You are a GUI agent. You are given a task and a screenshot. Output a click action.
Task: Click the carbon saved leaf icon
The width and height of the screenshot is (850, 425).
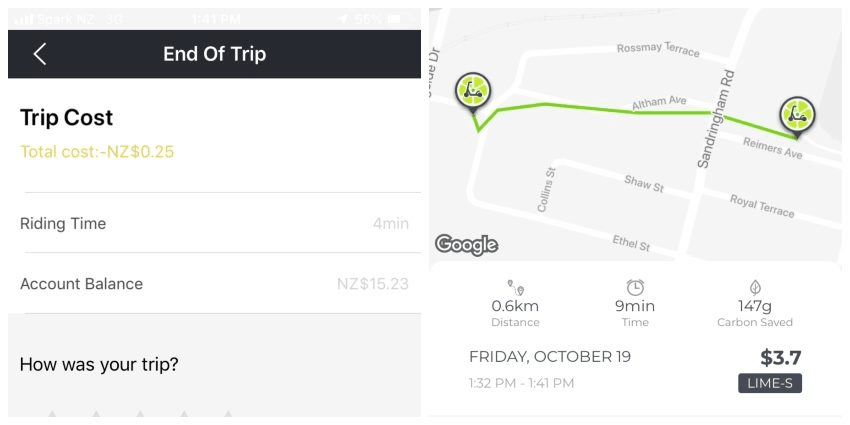pos(755,287)
